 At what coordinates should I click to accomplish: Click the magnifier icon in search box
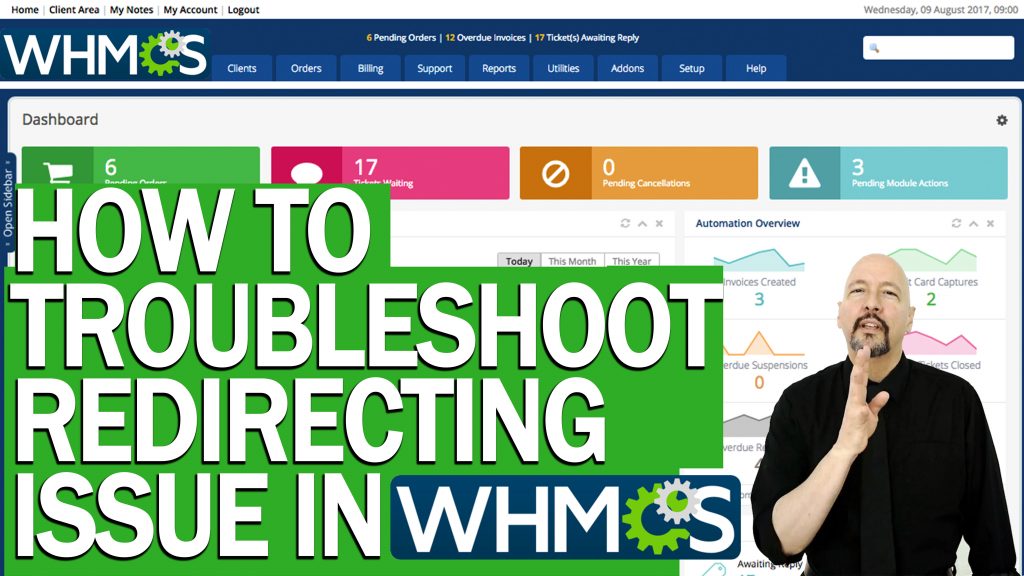(874, 48)
